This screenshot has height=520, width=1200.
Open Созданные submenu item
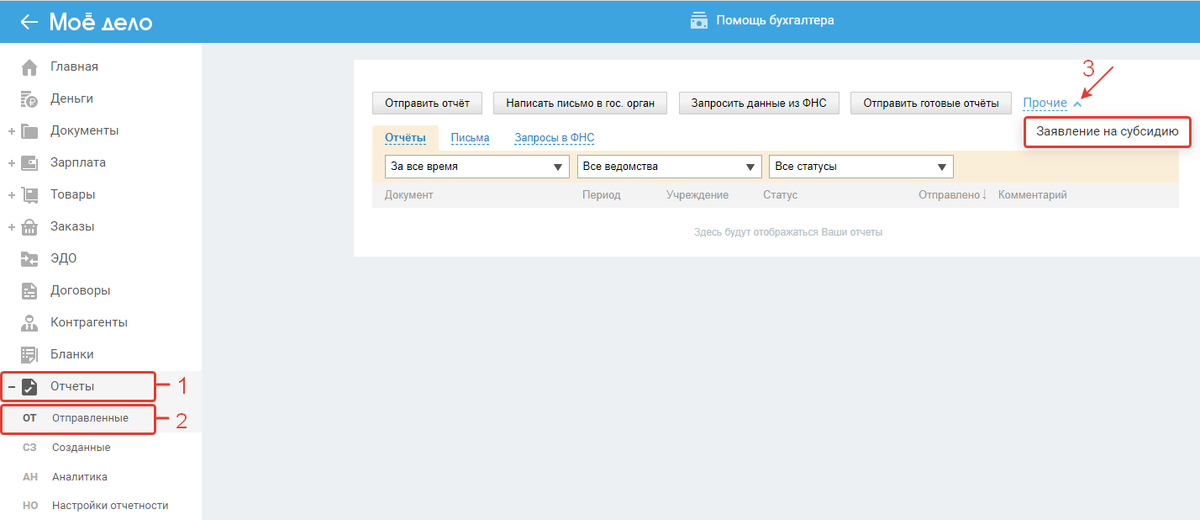point(81,447)
